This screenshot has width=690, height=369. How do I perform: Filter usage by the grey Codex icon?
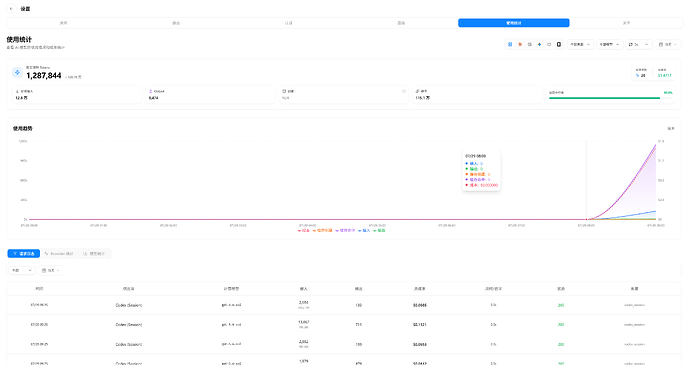tap(529, 44)
